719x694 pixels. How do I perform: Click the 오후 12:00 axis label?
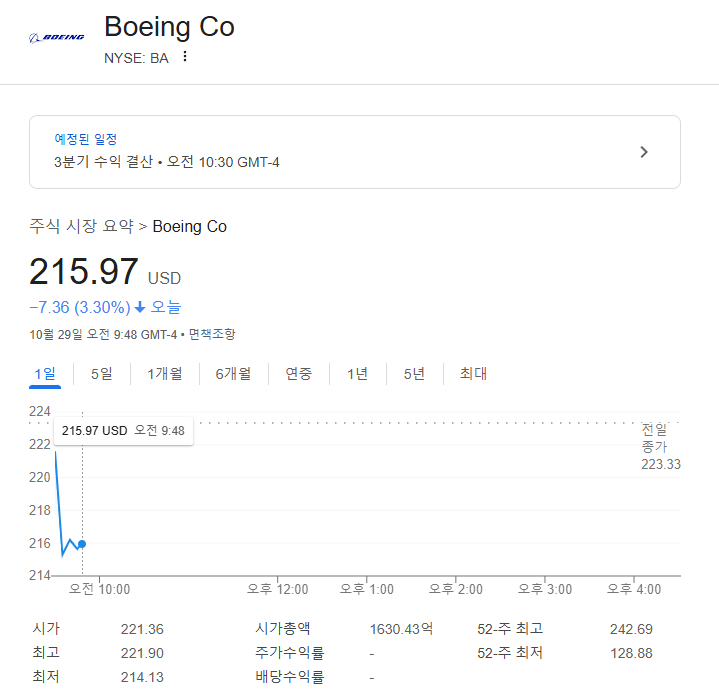coord(277,589)
